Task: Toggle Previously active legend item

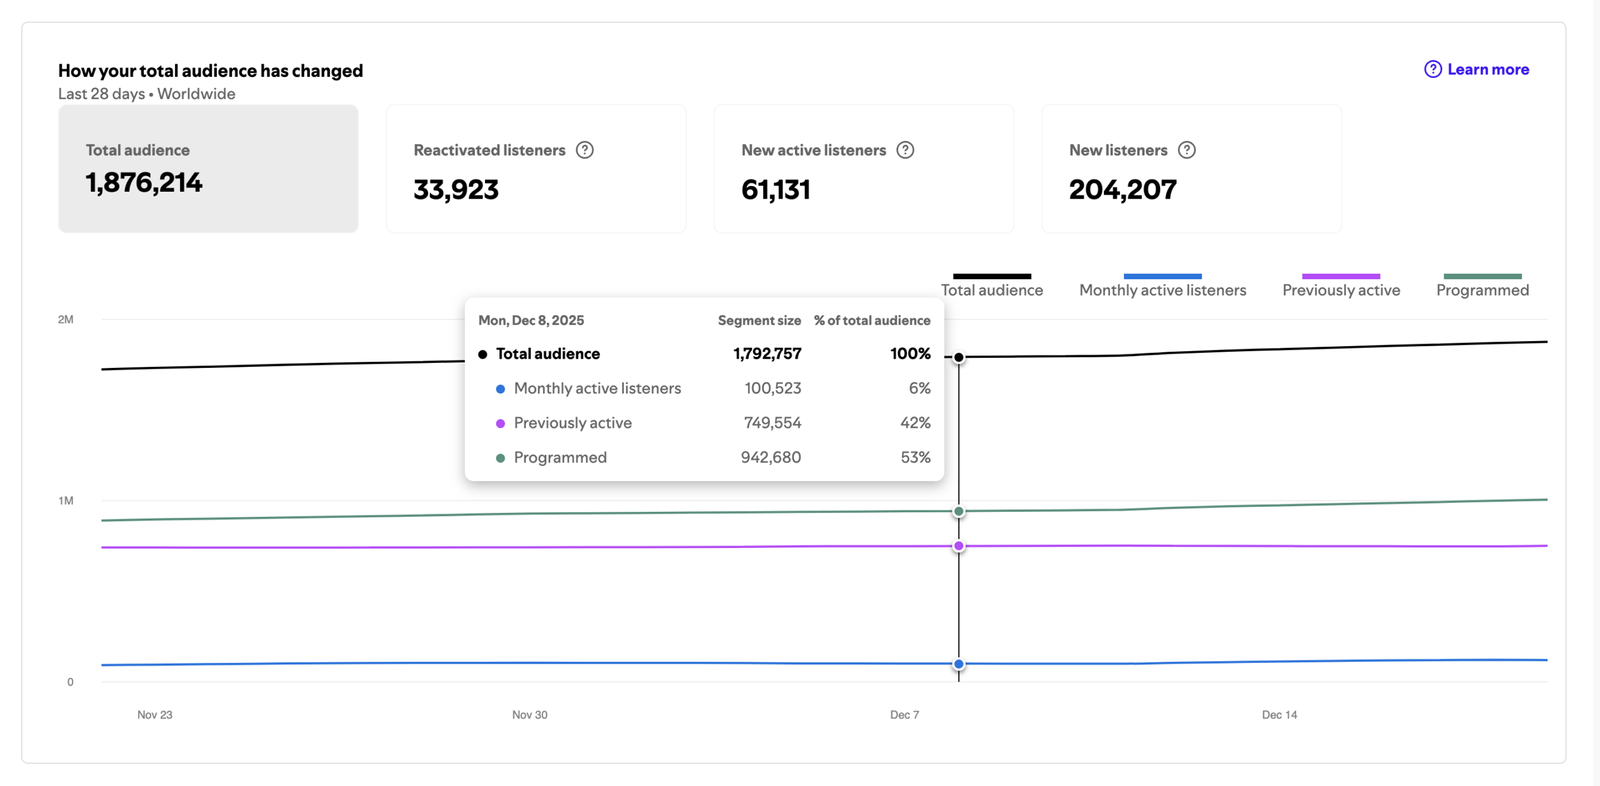Action: click(1341, 290)
